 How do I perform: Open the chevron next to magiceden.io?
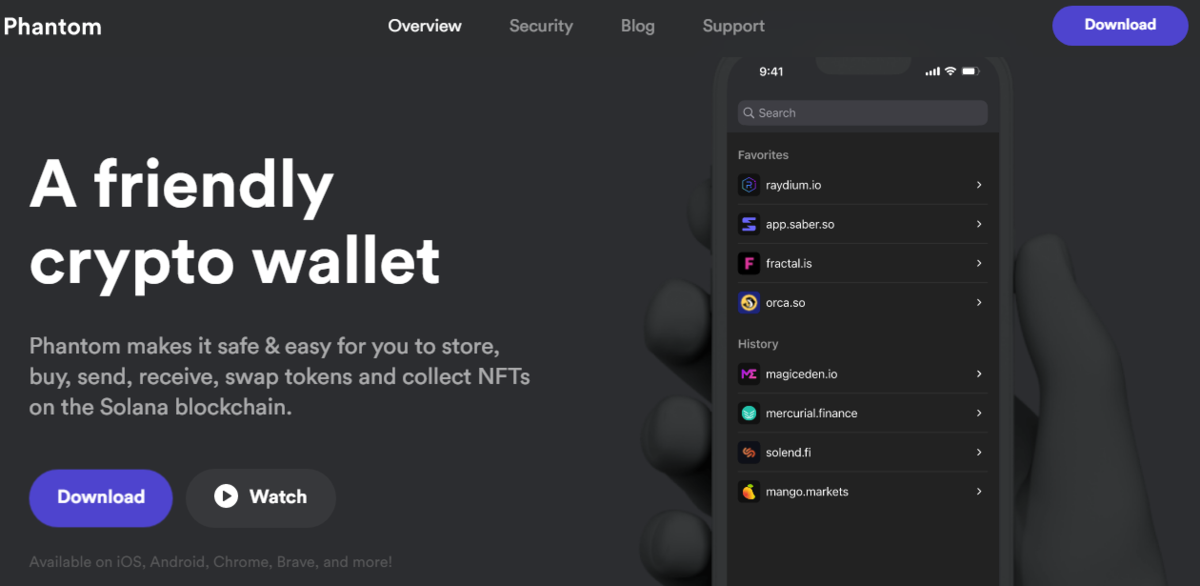coord(979,374)
